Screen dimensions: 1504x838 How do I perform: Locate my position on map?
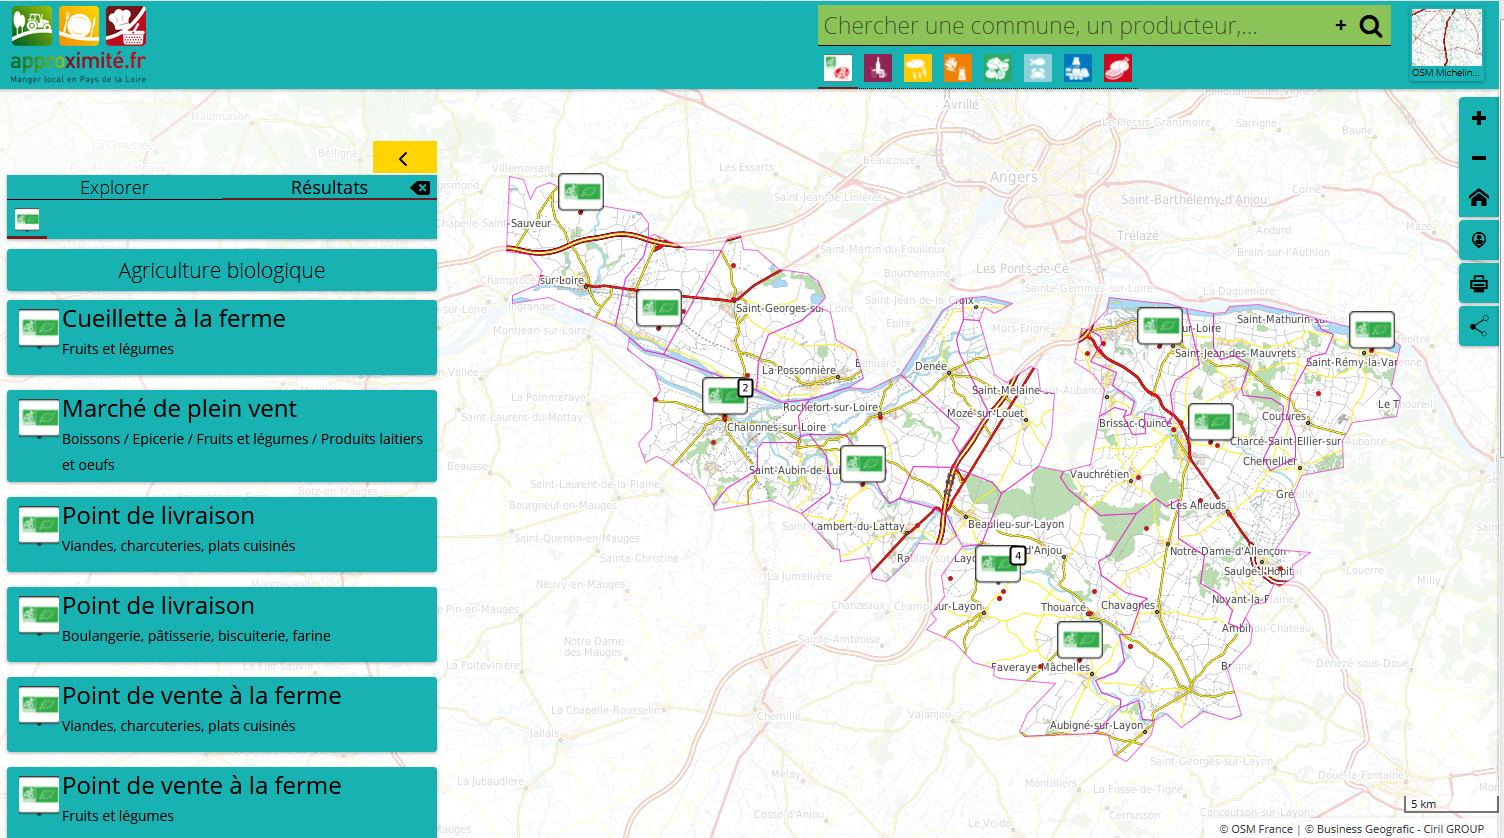tap(1479, 240)
